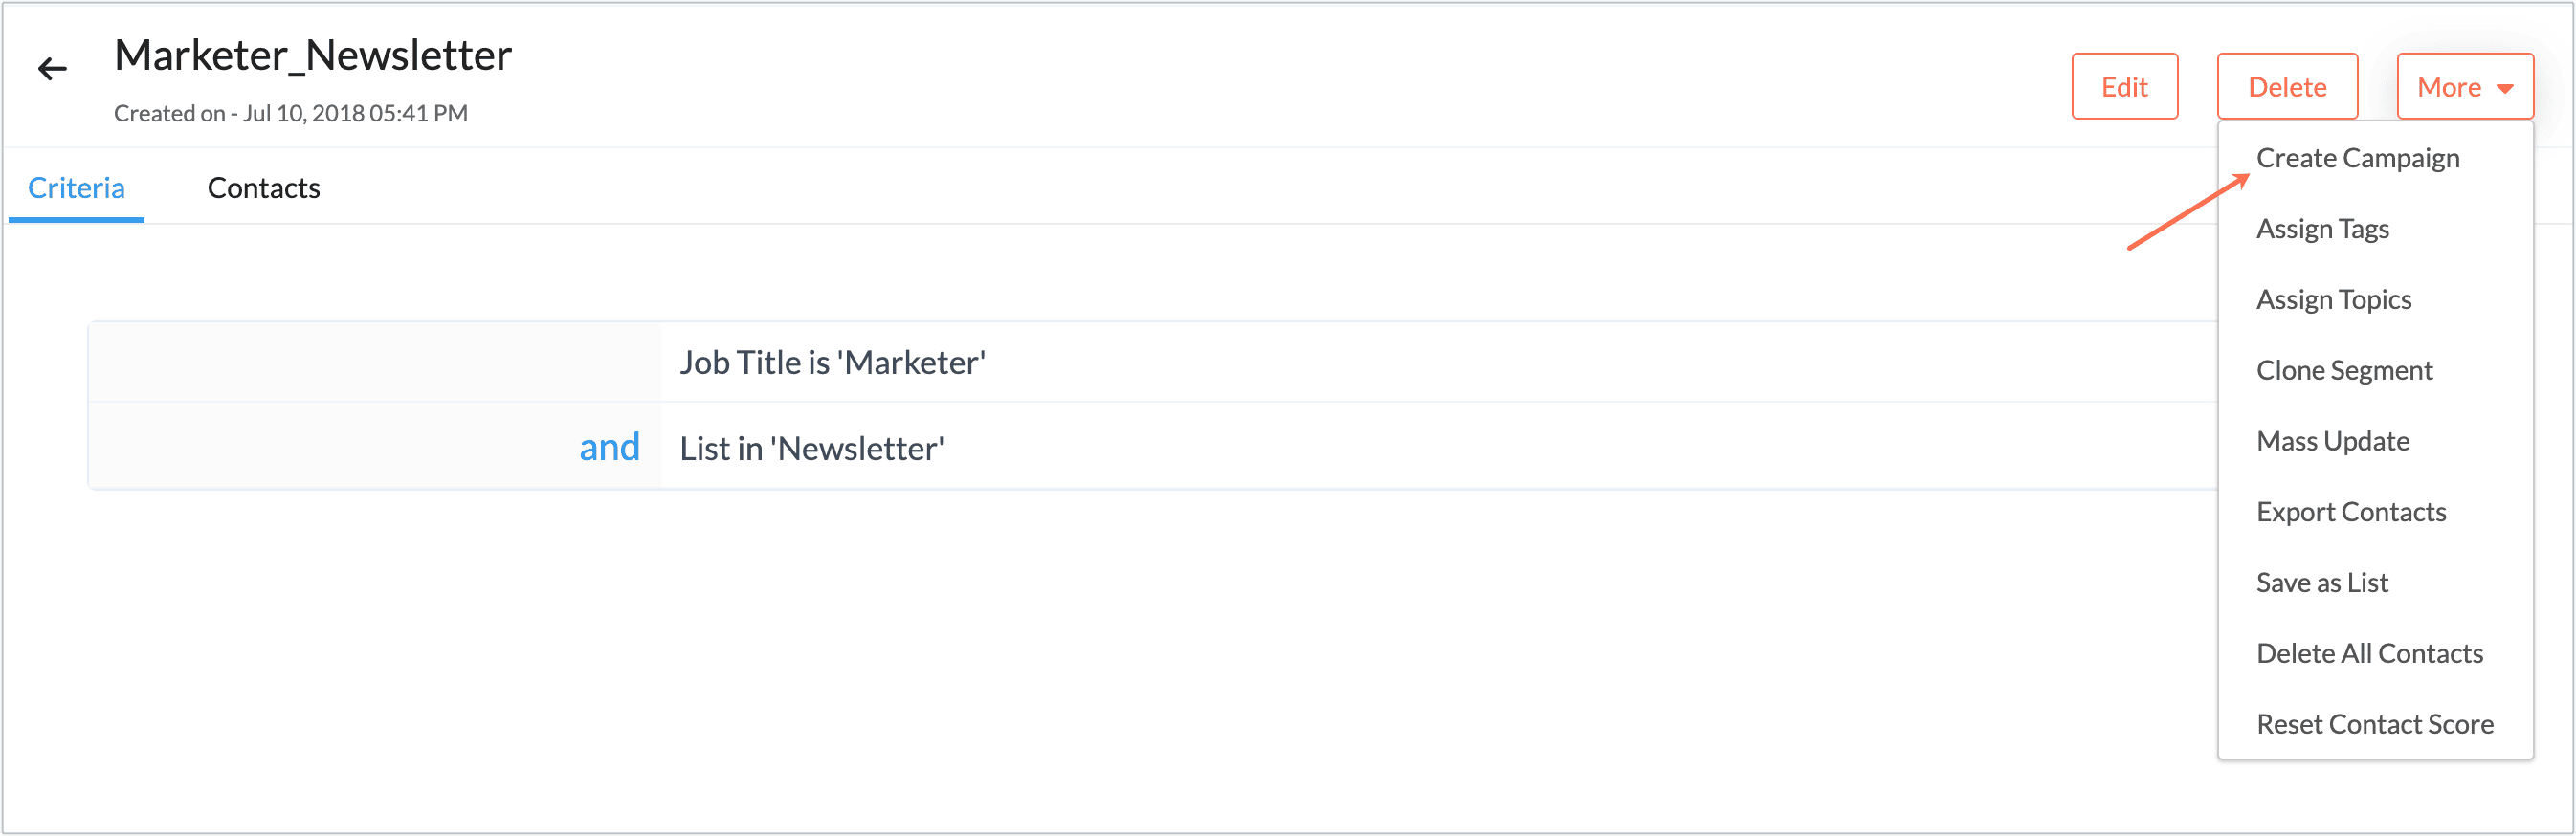The height and width of the screenshot is (836, 2576).
Task: Click the List in 'Newsletter' criterion
Action: (811, 449)
